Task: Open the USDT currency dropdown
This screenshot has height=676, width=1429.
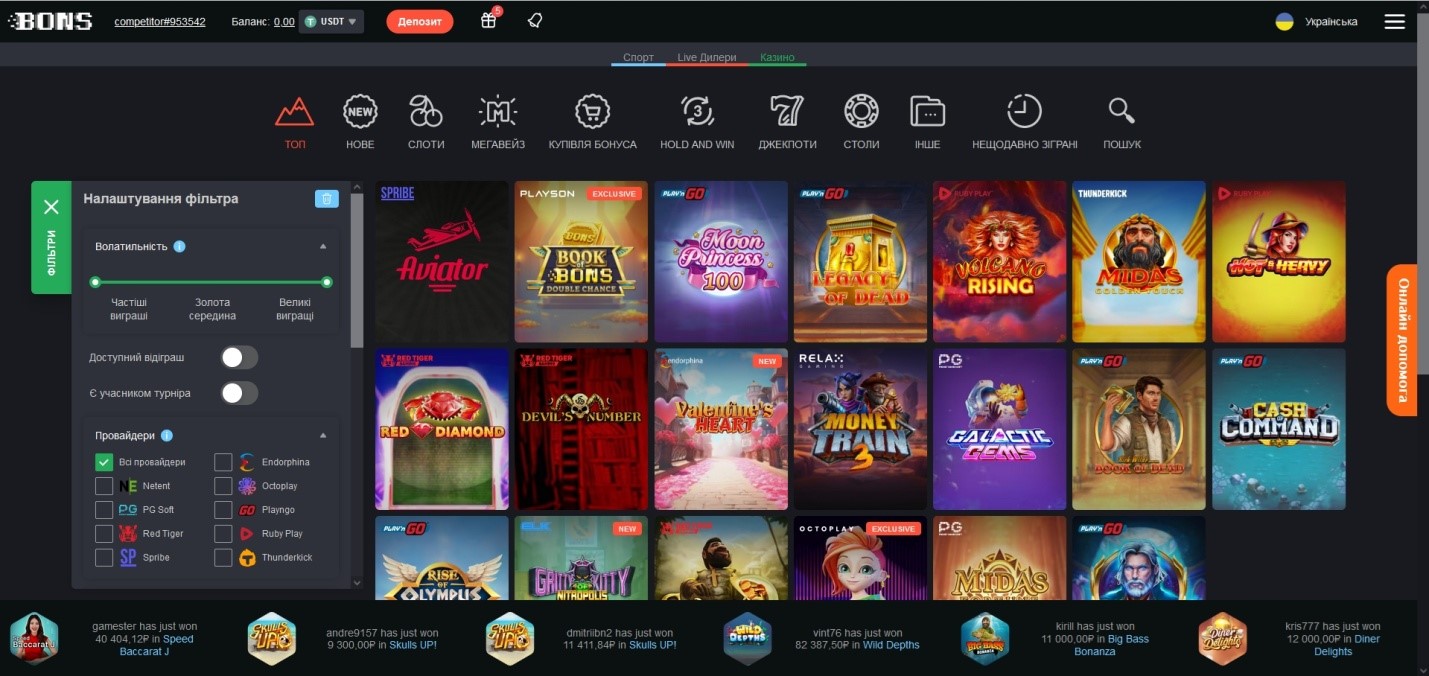Action: point(331,22)
